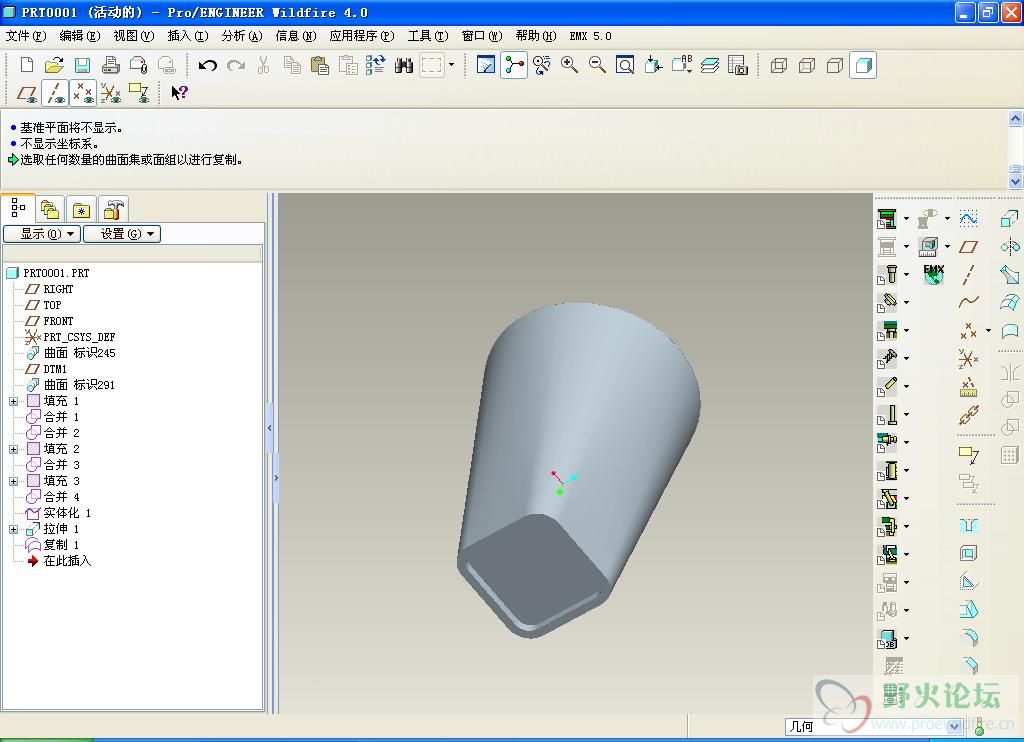Toggle datum planes display

(x=28, y=93)
